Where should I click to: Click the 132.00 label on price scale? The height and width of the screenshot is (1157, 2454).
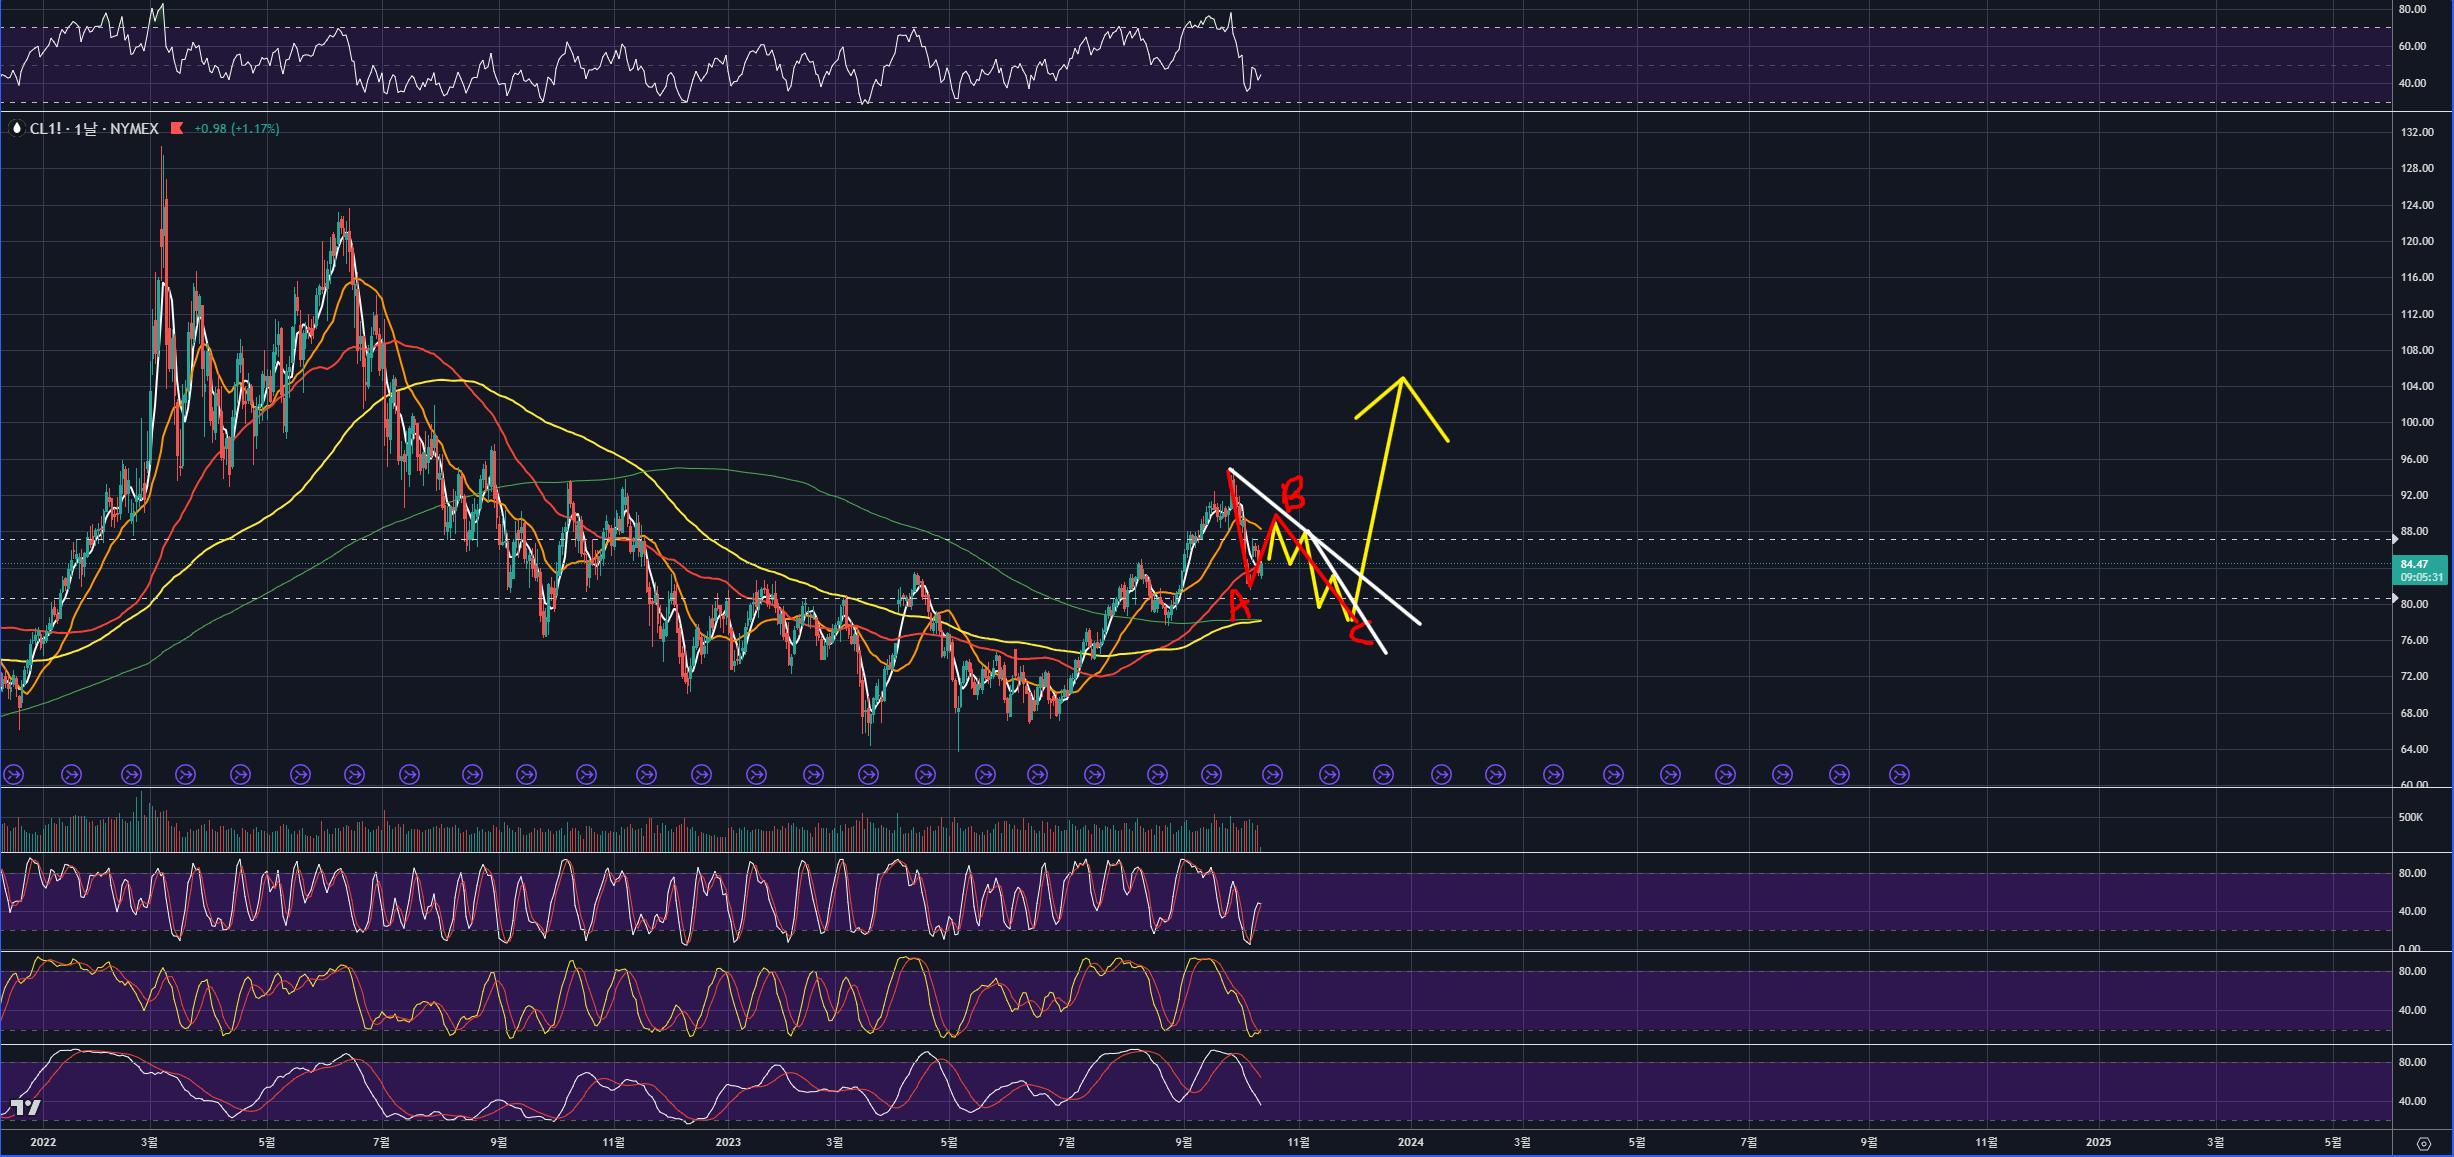pos(2417,132)
